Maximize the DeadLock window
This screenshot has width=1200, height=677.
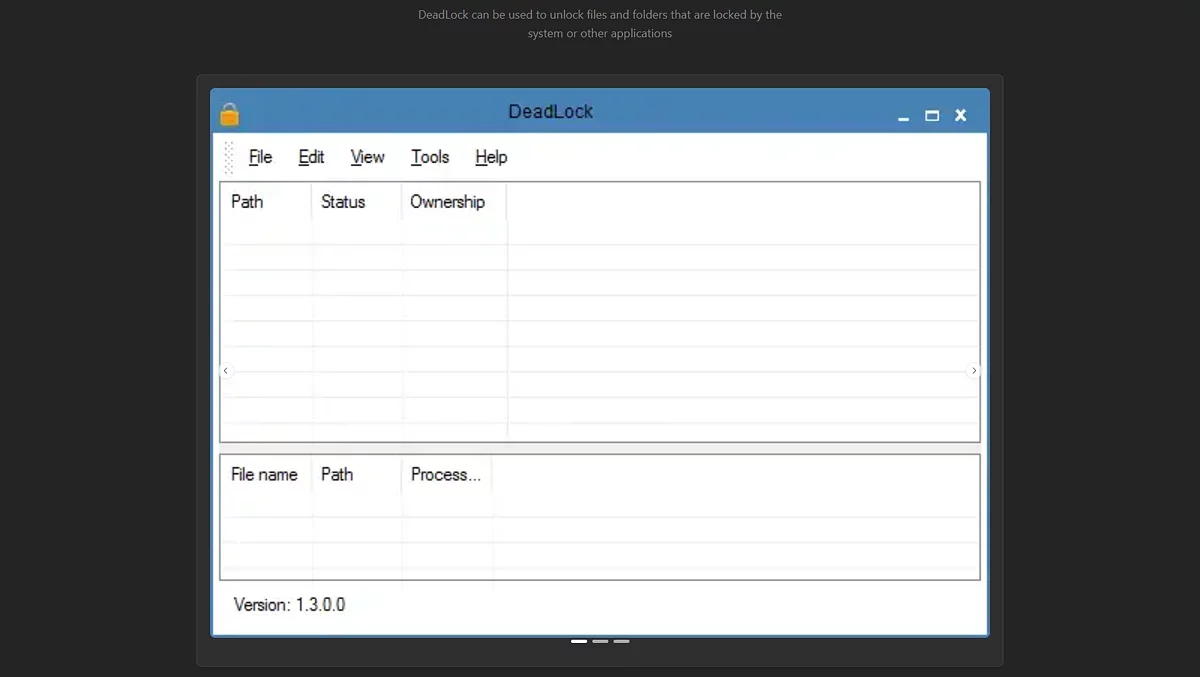[932, 116]
